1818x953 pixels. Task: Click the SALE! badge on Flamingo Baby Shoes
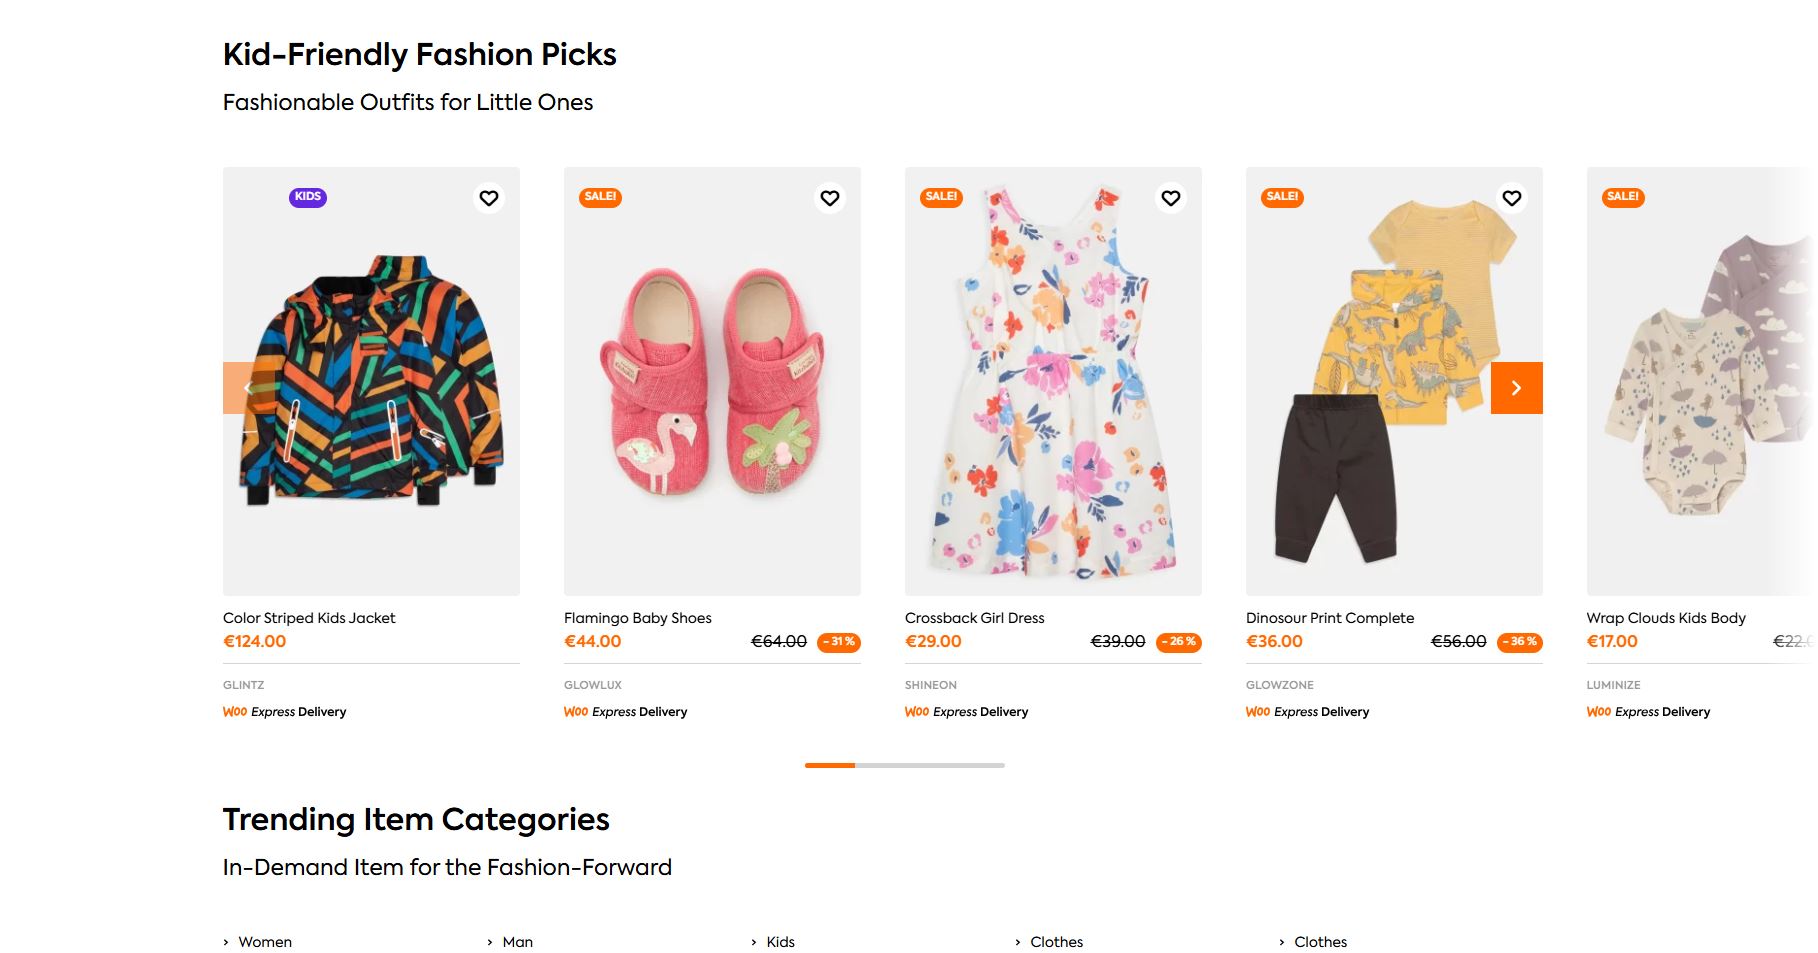600,197
